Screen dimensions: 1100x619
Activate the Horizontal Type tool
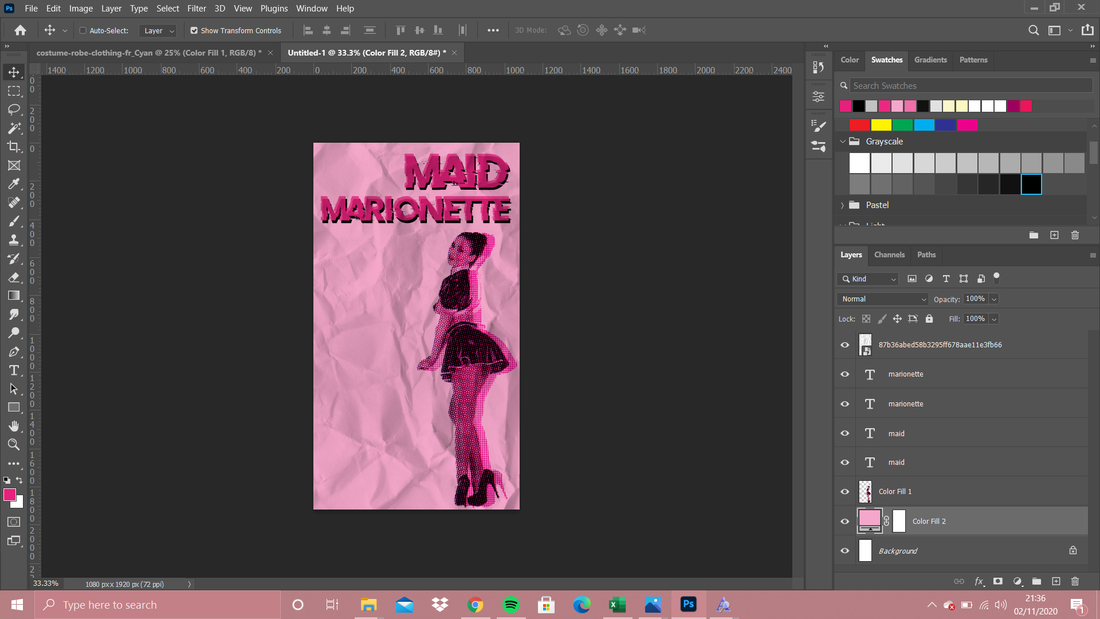[x=14, y=370]
